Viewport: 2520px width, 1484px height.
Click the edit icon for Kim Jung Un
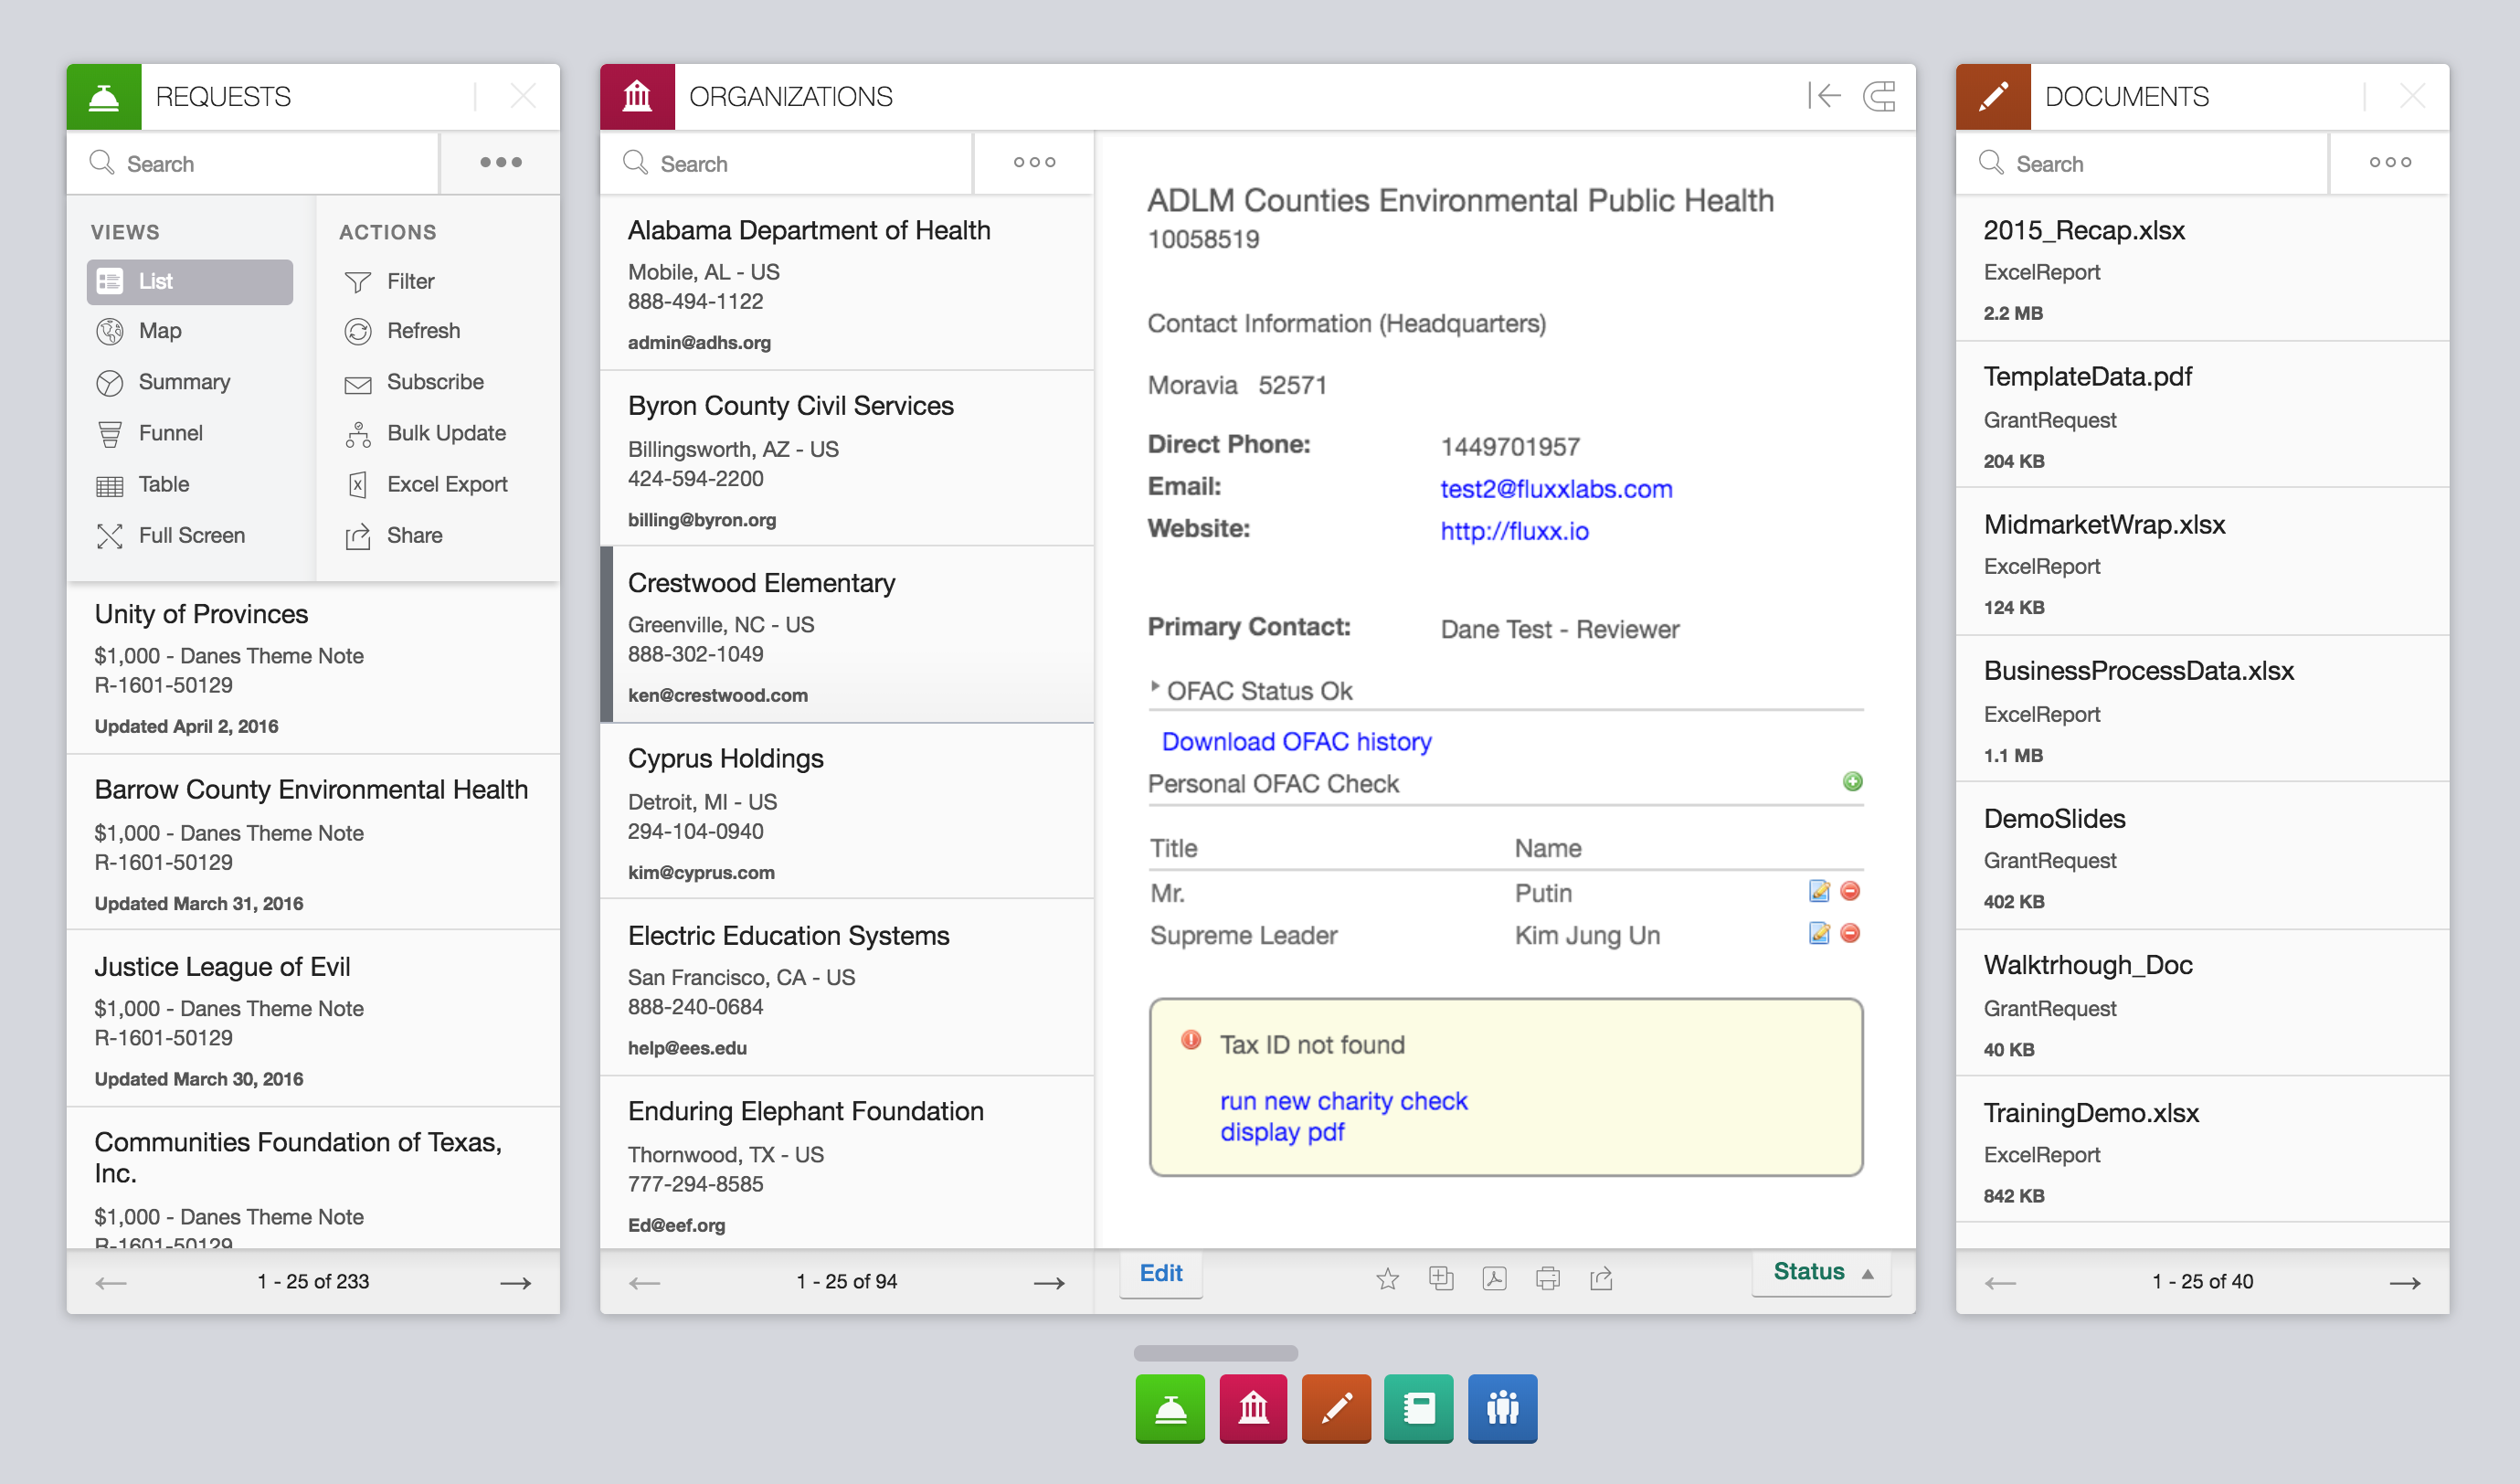1819,933
